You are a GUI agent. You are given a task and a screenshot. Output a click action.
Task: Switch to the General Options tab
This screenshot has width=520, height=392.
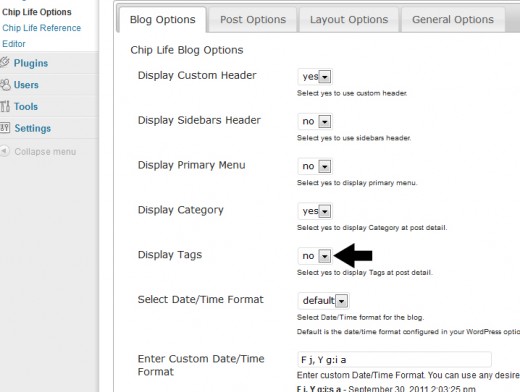pyautogui.click(x=453, y=20)
